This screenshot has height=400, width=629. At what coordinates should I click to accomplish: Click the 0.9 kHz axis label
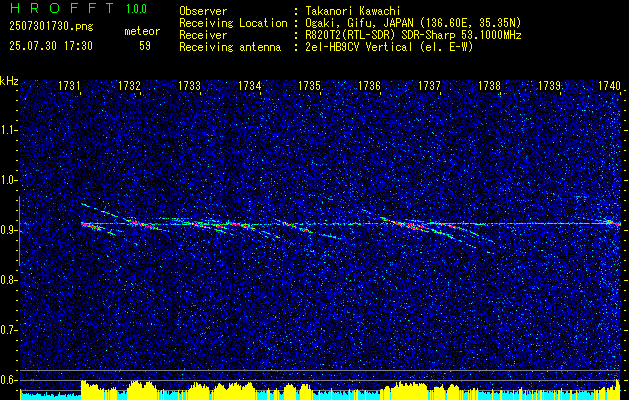(x=9, y=230)
